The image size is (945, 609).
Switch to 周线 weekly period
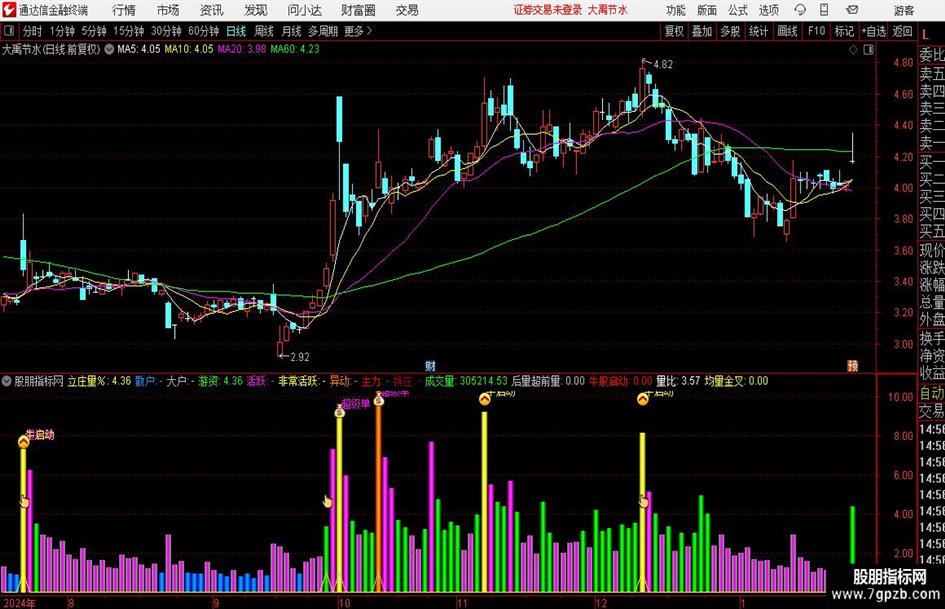(x=264, y=31)
